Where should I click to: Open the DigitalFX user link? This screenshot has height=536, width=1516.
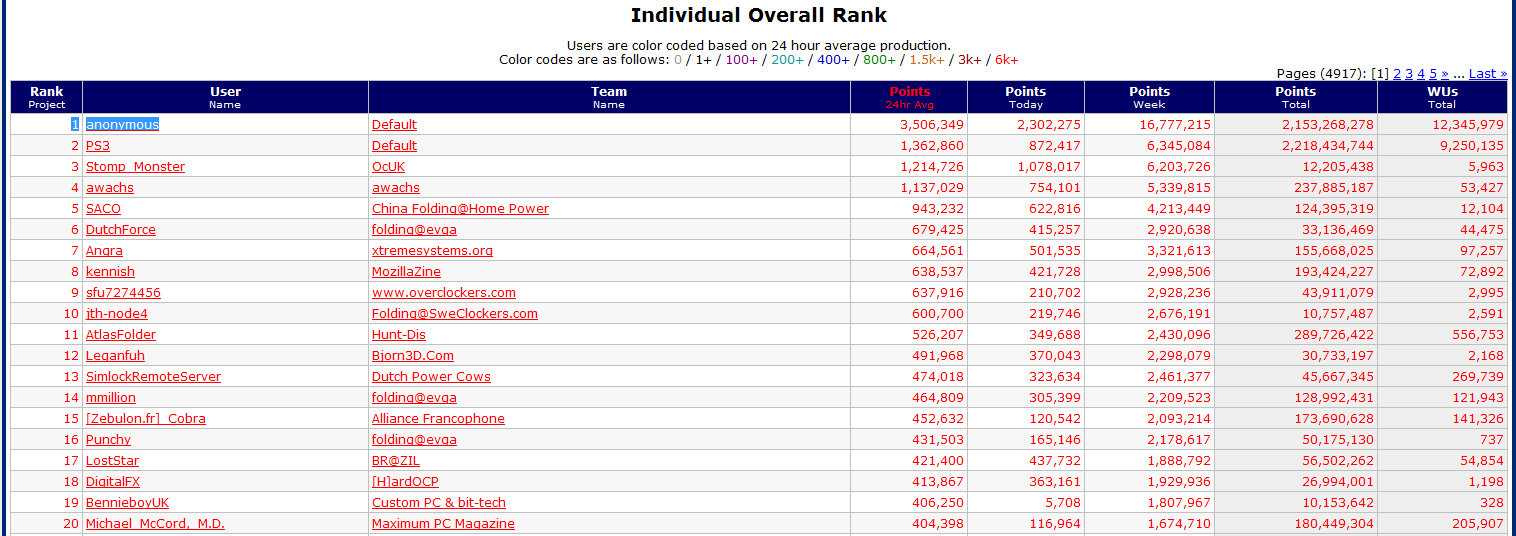pyautogui.click(x=113, y=482)
